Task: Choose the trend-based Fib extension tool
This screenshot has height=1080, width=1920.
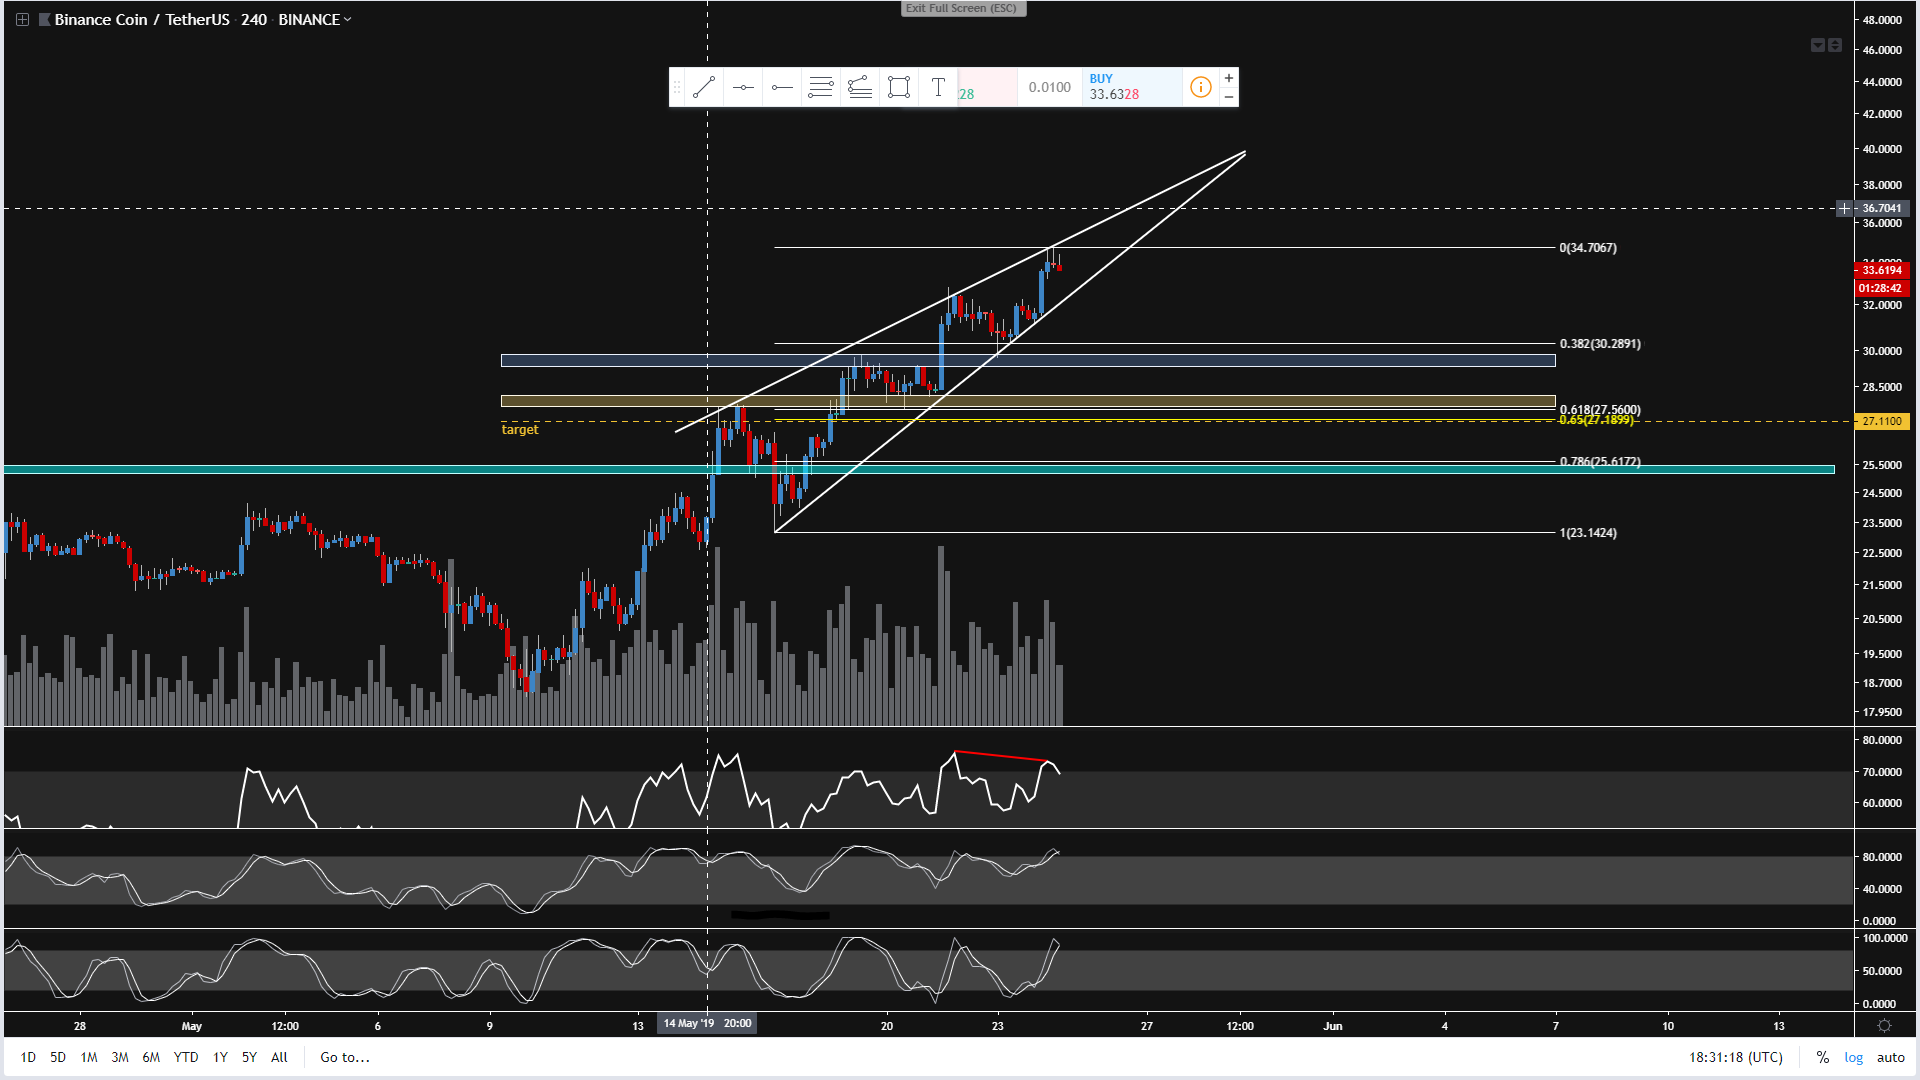Action: pos(860,87)
